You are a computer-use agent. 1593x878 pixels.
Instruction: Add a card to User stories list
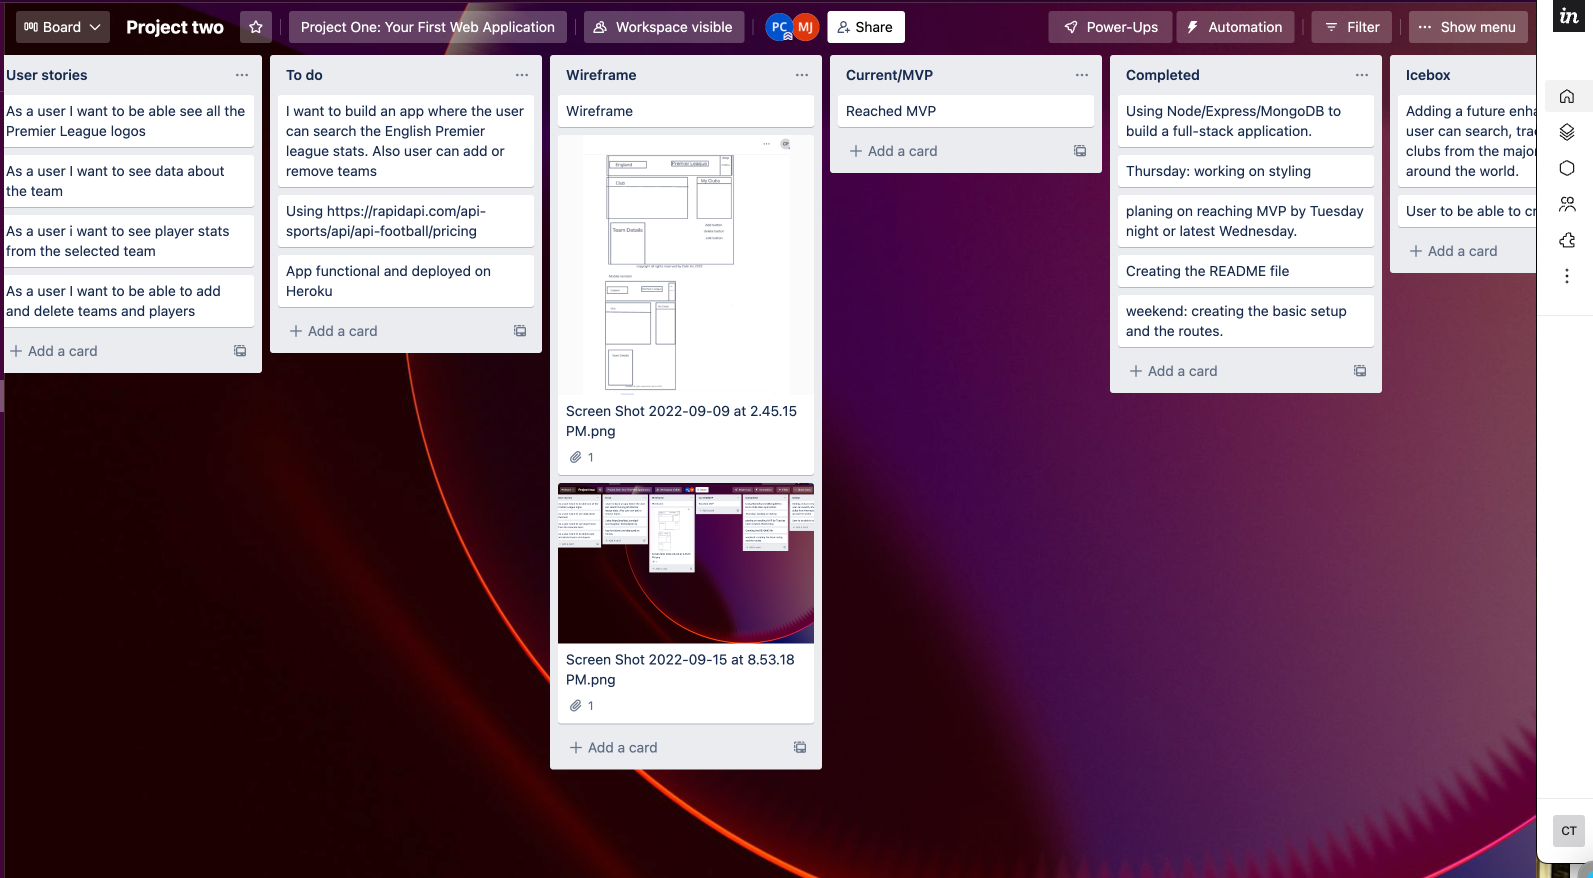coord(54,351)
